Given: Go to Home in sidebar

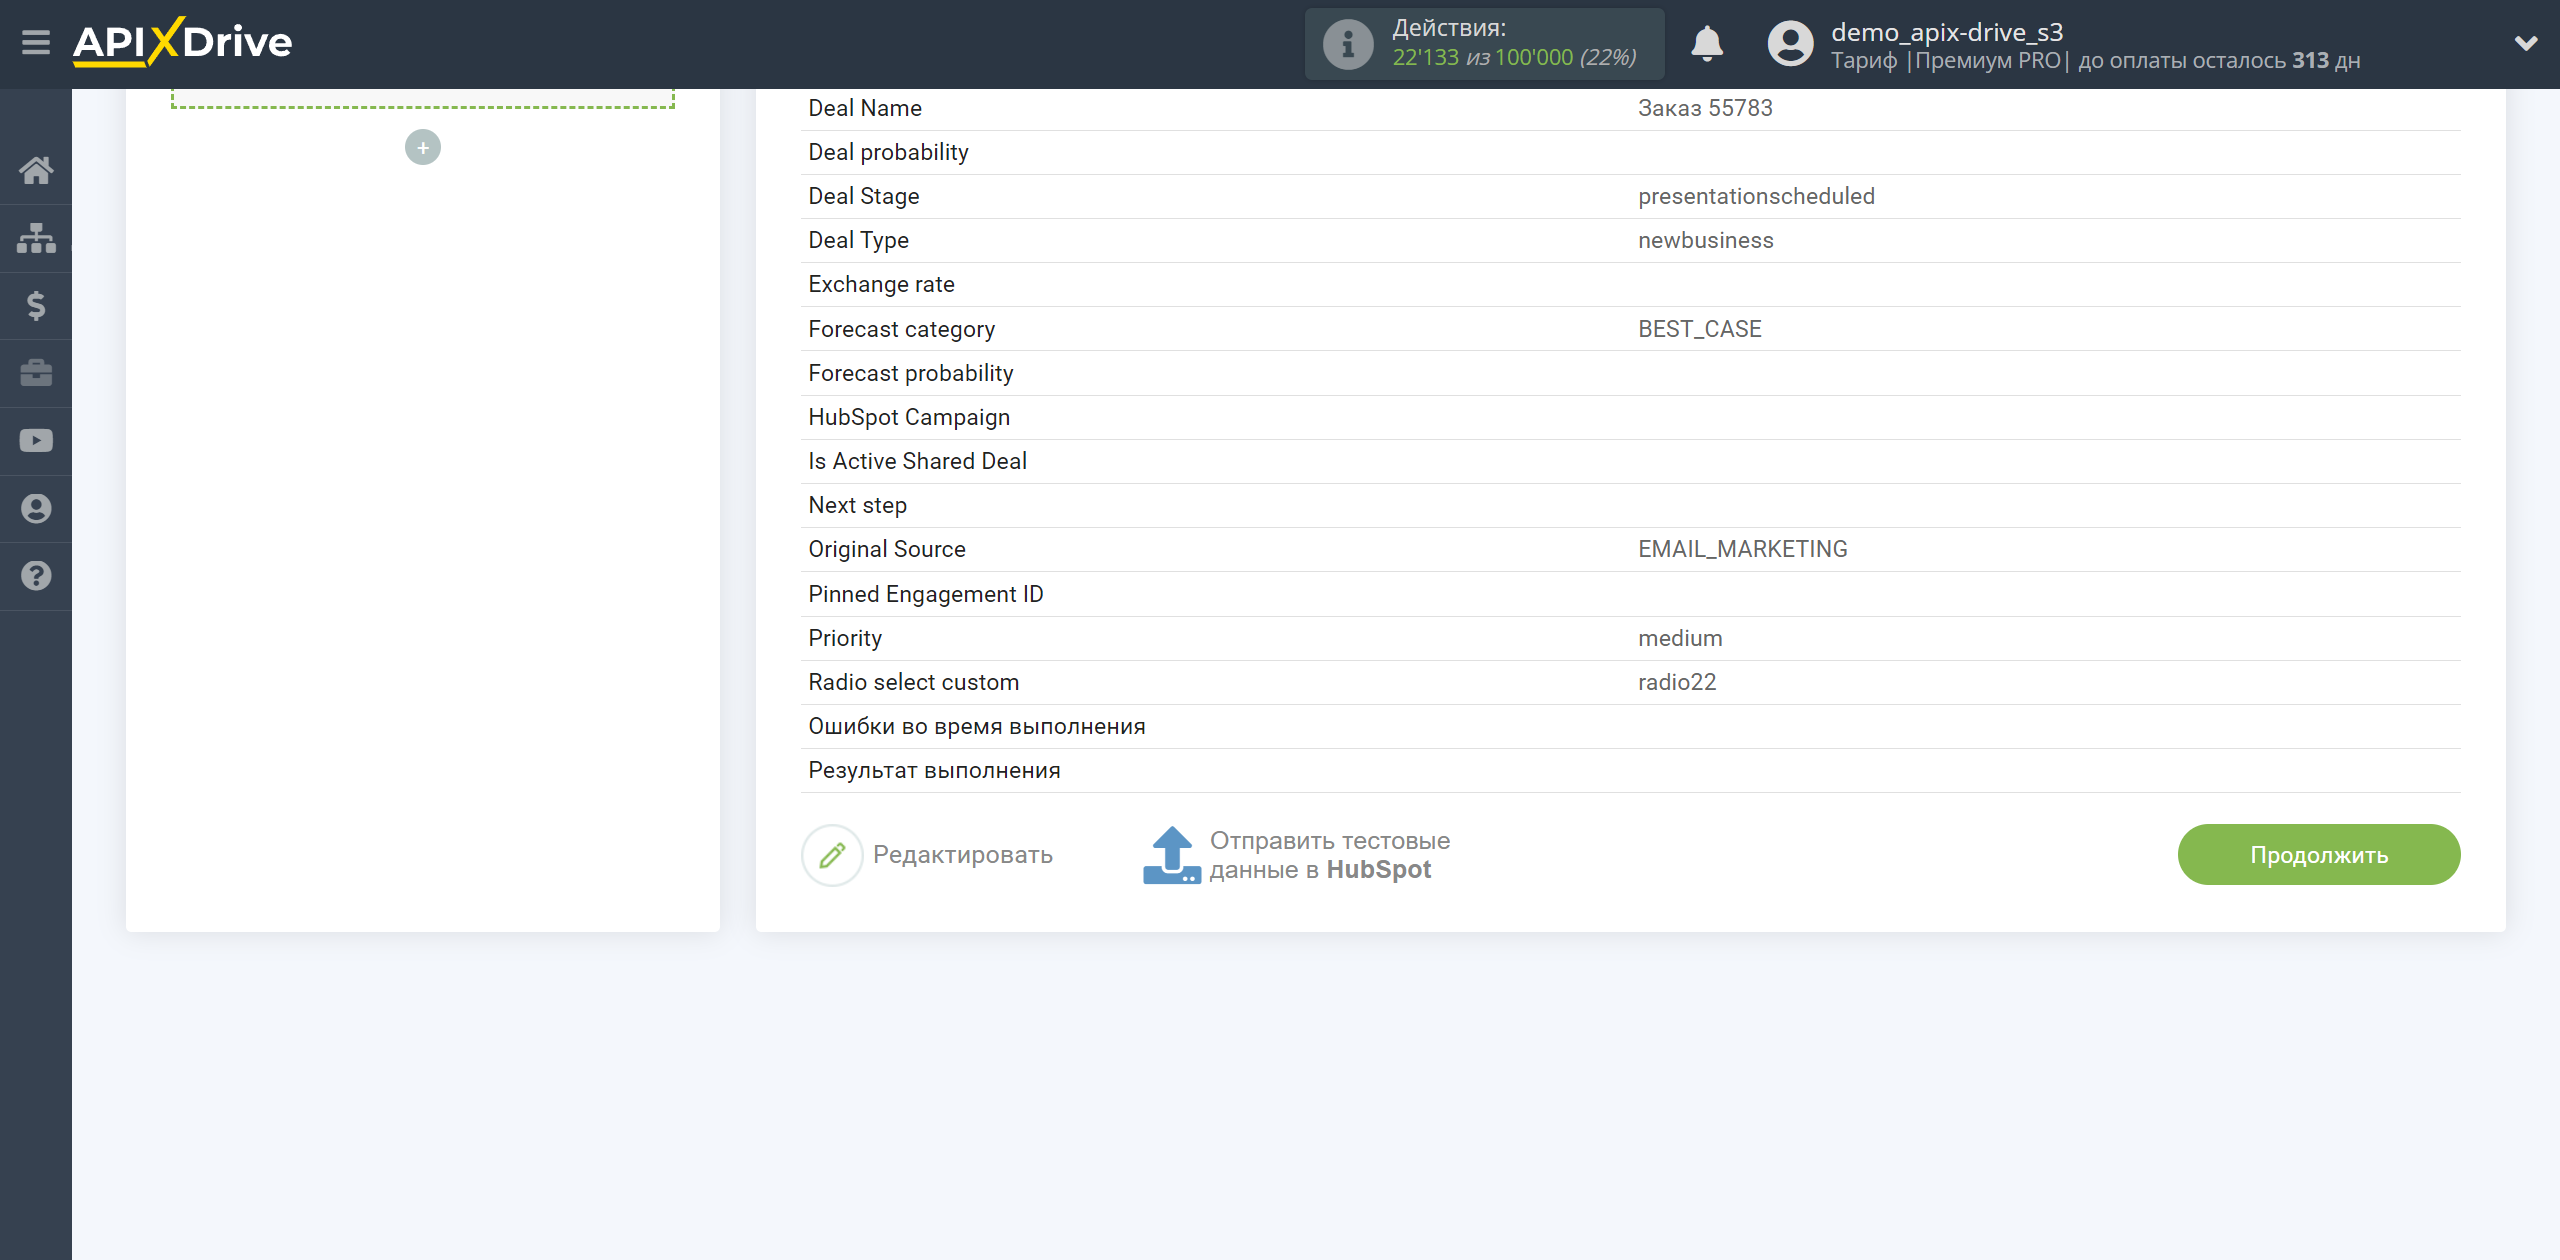Looking at the screenshot, I should (x=36, y=170).
